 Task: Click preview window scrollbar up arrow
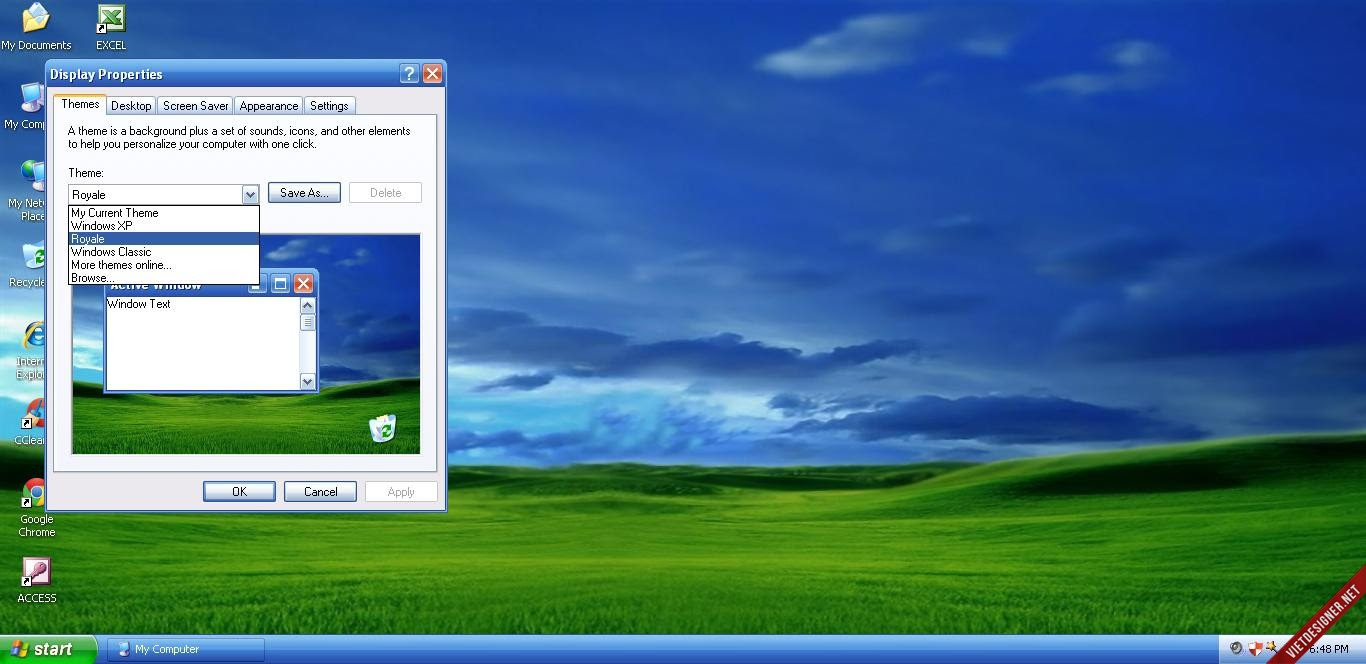click(x=307, y=306)
